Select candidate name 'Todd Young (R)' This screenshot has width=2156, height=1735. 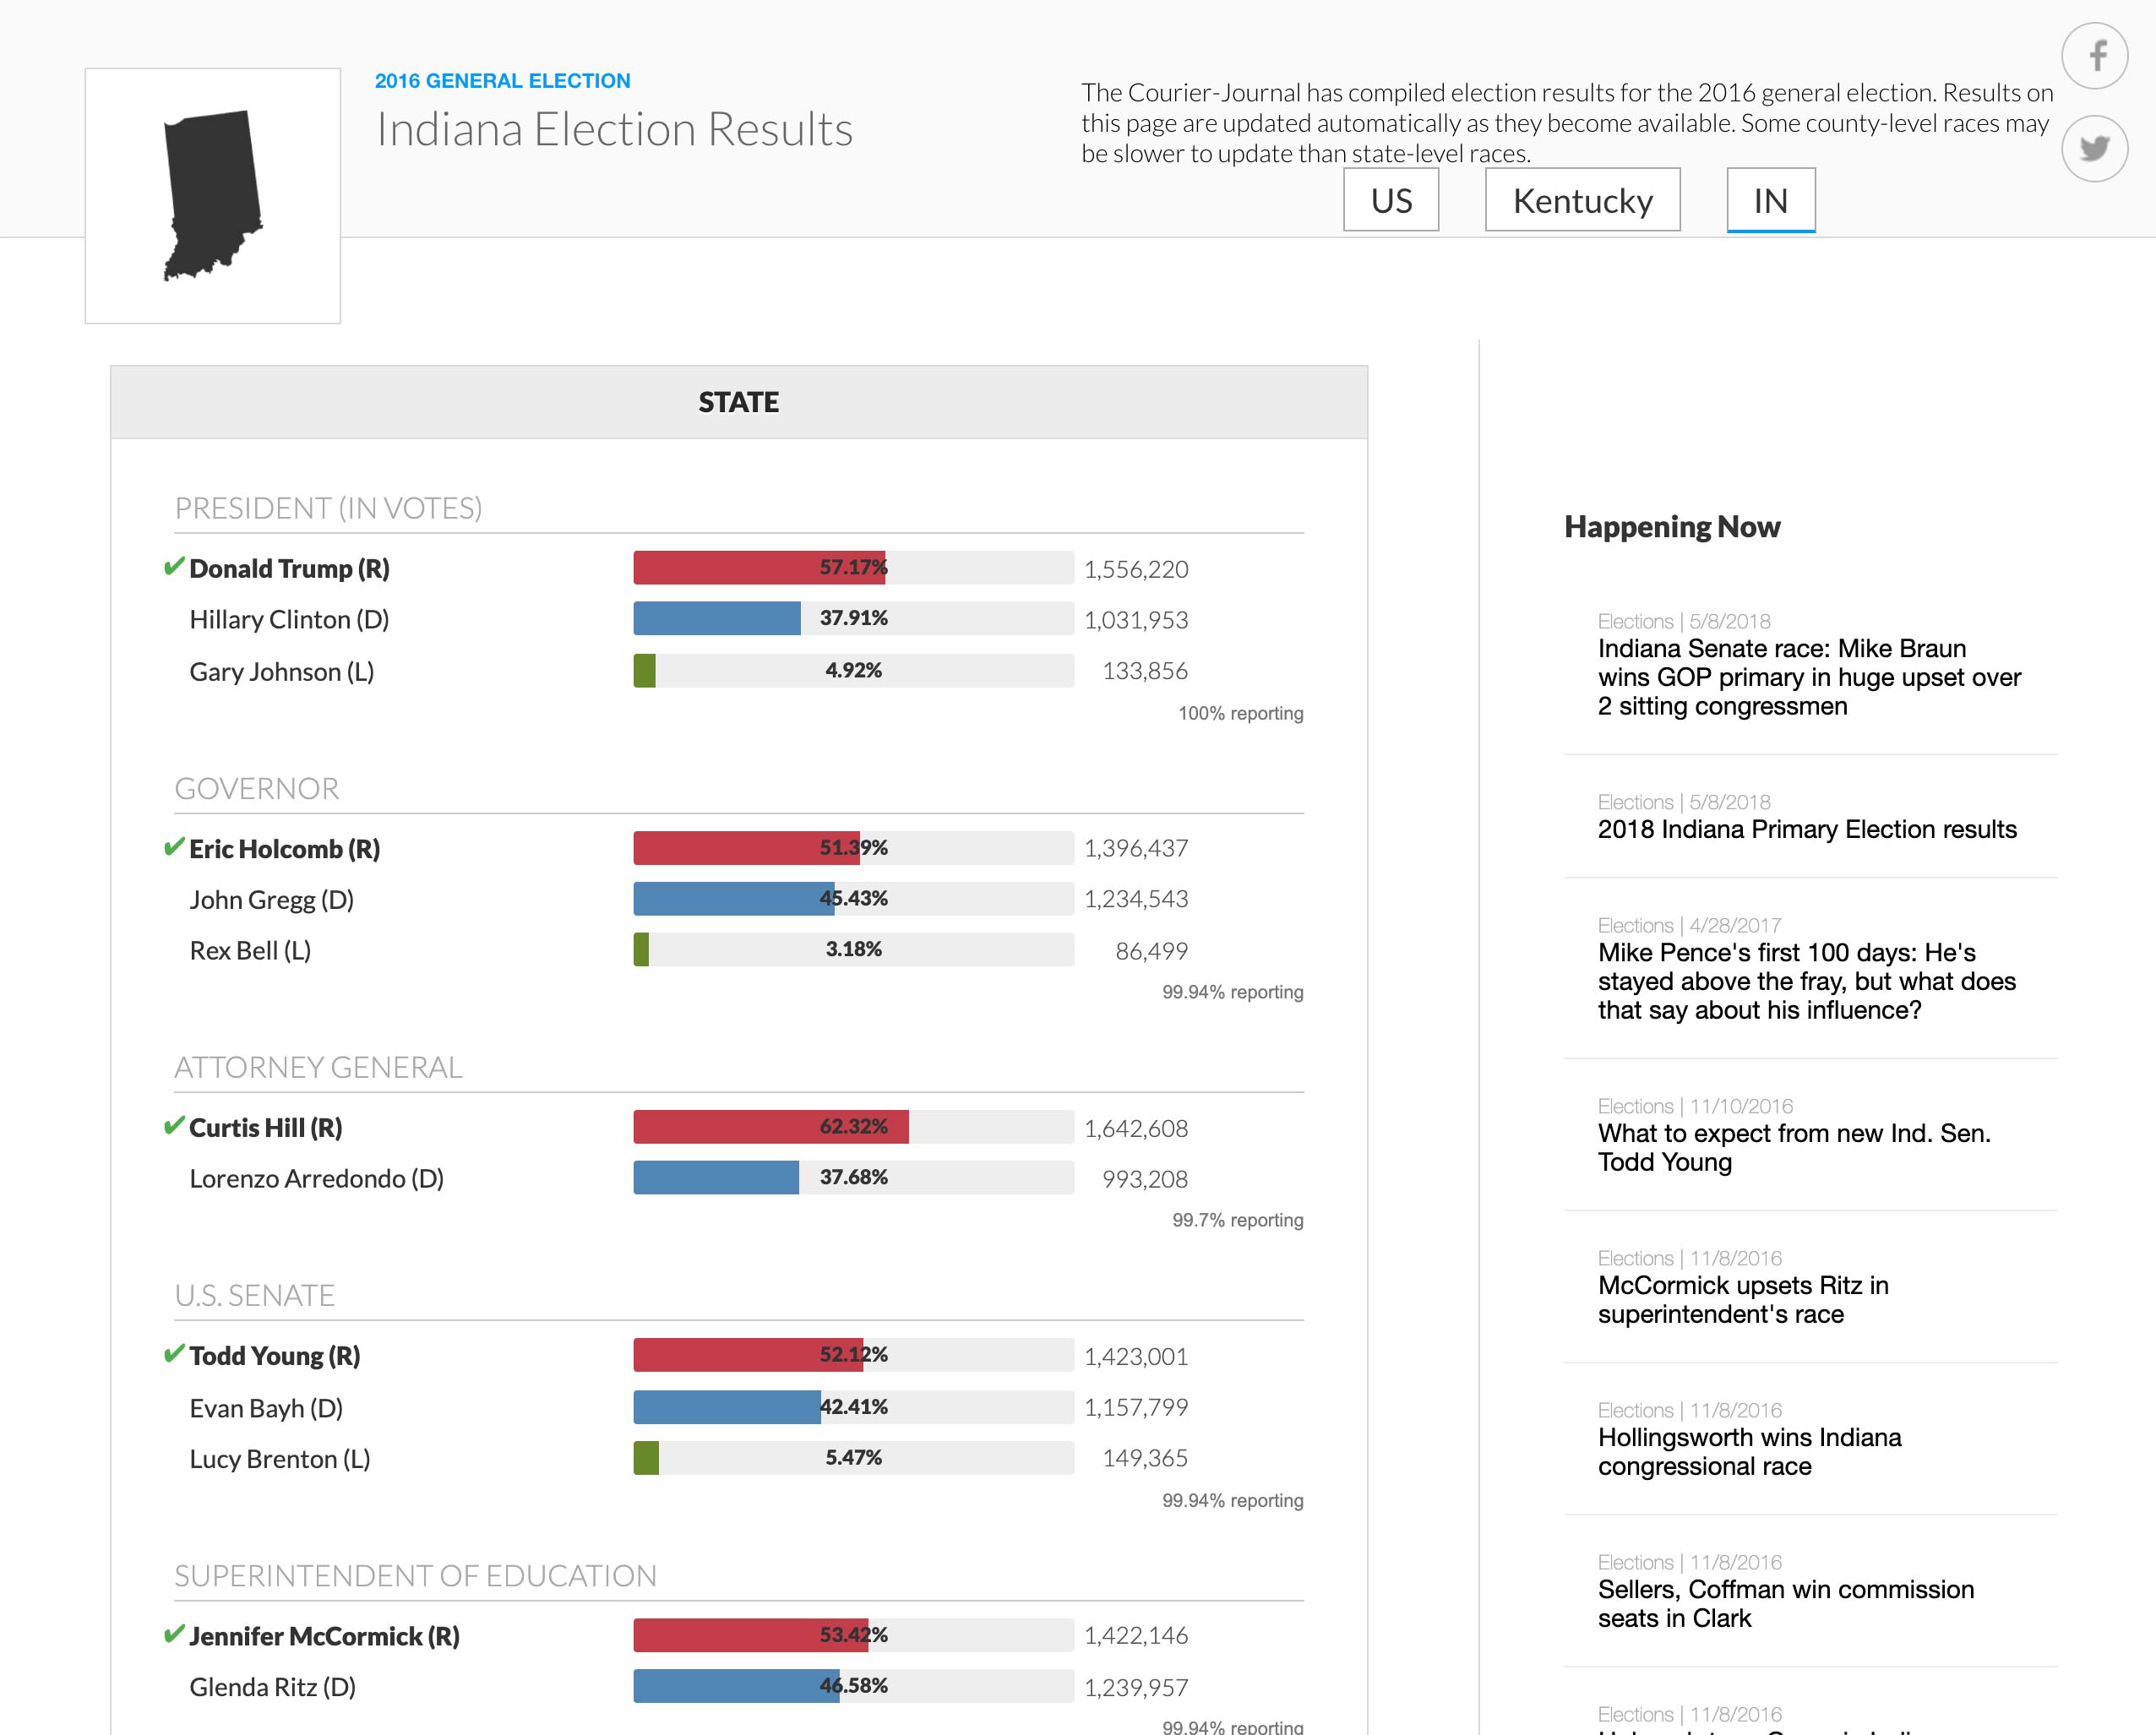(x=275, y=1356)
